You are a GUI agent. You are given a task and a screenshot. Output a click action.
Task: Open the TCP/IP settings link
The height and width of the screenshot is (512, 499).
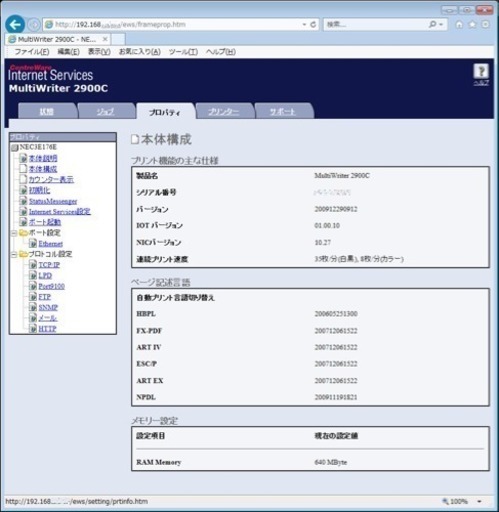point(49,265)
